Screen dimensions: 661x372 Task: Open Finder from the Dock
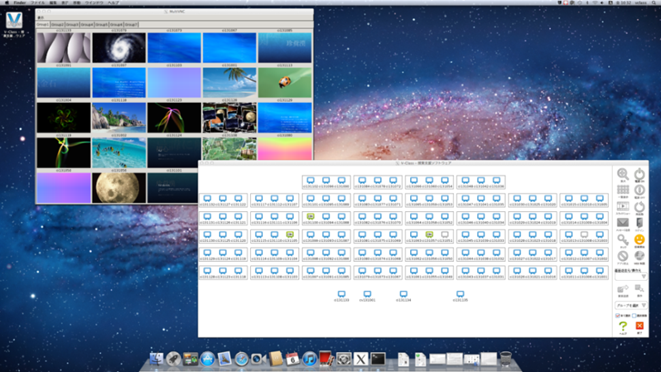pyautogui.click(x=156, y=359)
